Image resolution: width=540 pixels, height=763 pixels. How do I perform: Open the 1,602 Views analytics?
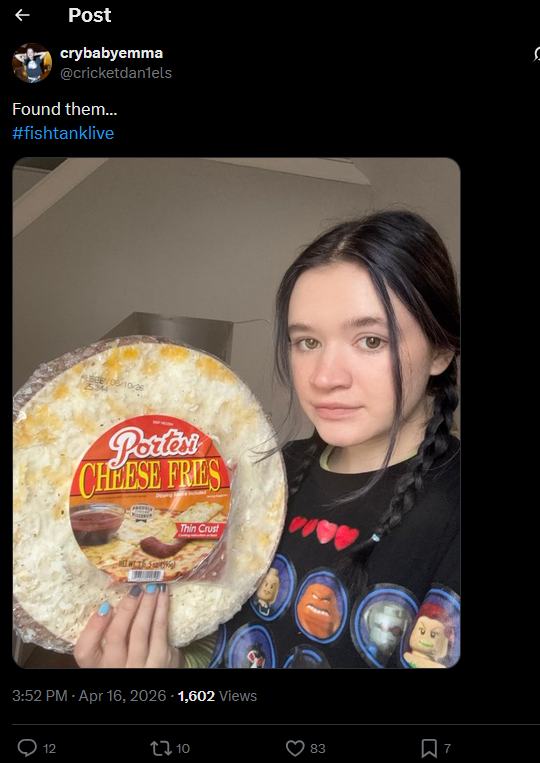217,696
